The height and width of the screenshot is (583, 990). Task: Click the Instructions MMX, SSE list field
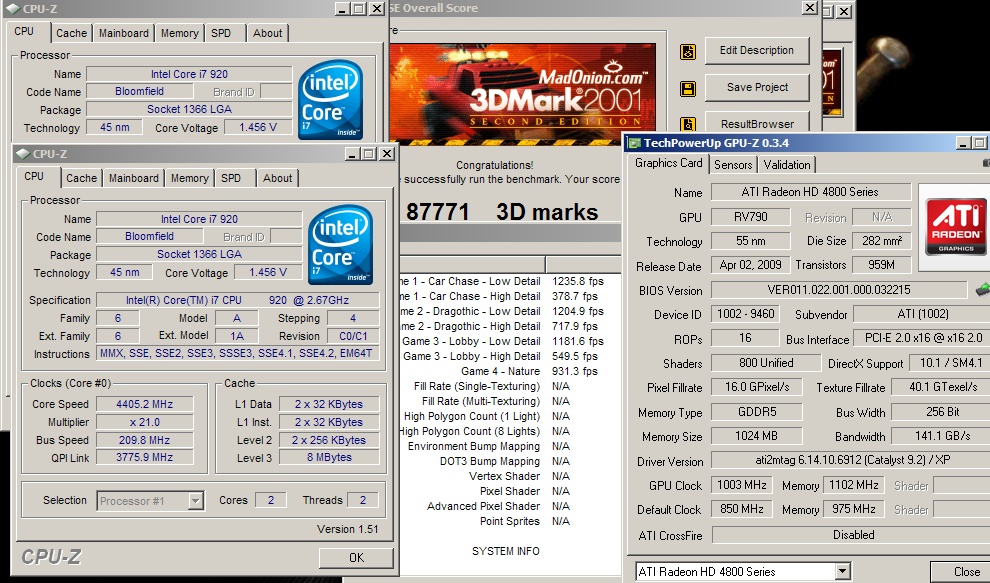pyautogui.click(x=237, y=354)
